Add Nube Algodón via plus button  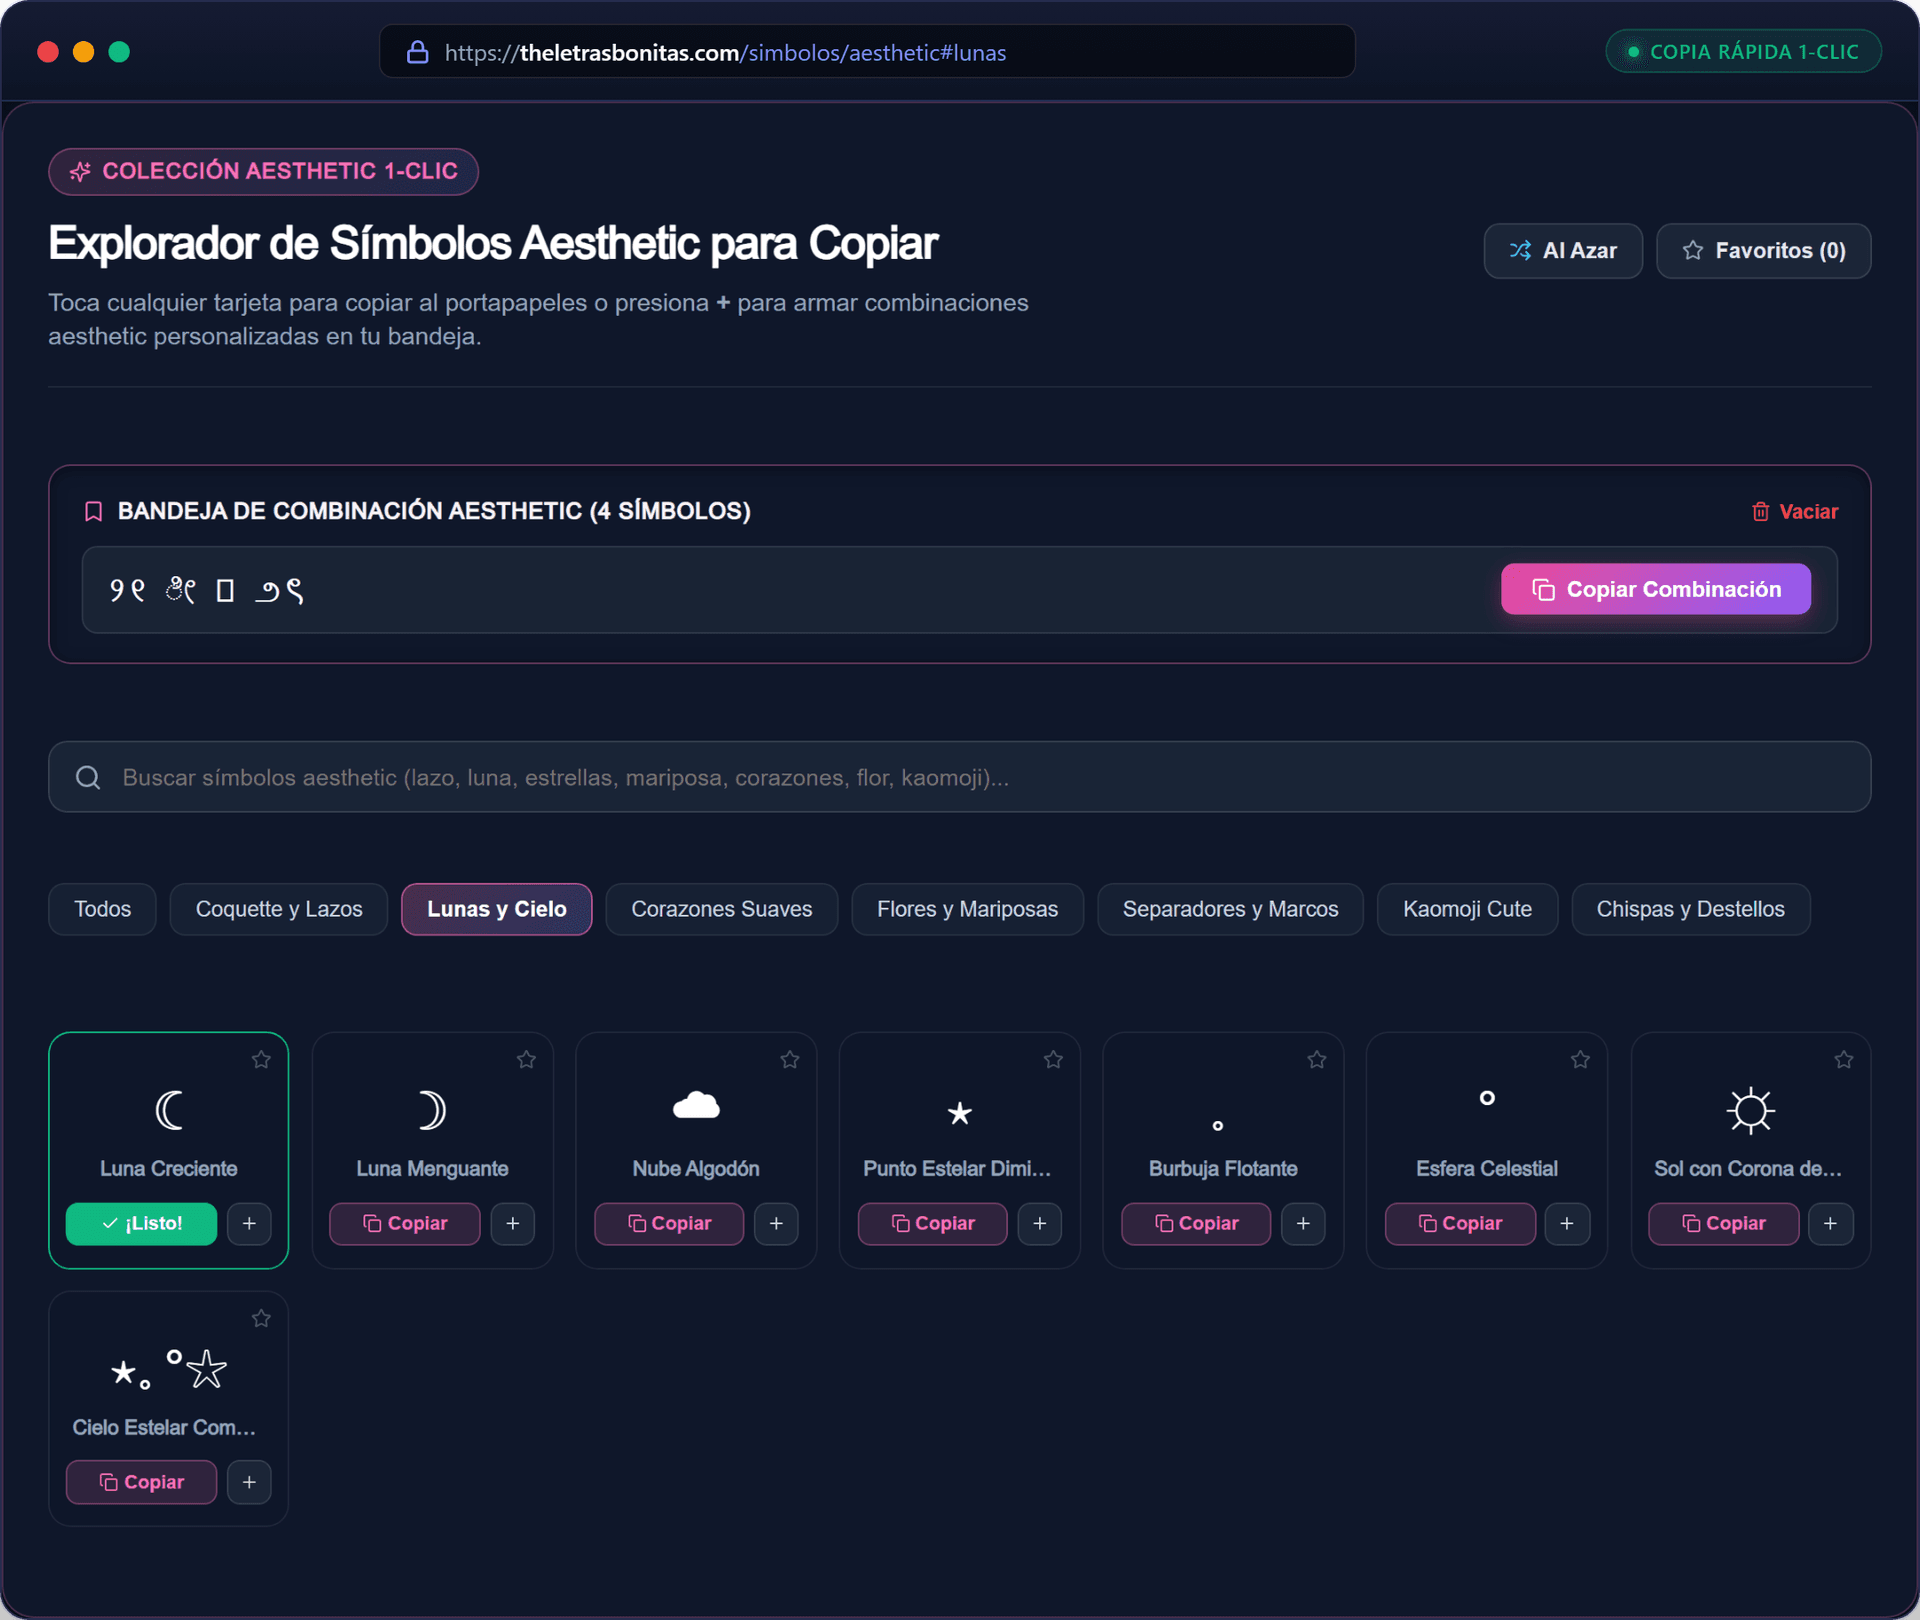776,1224
